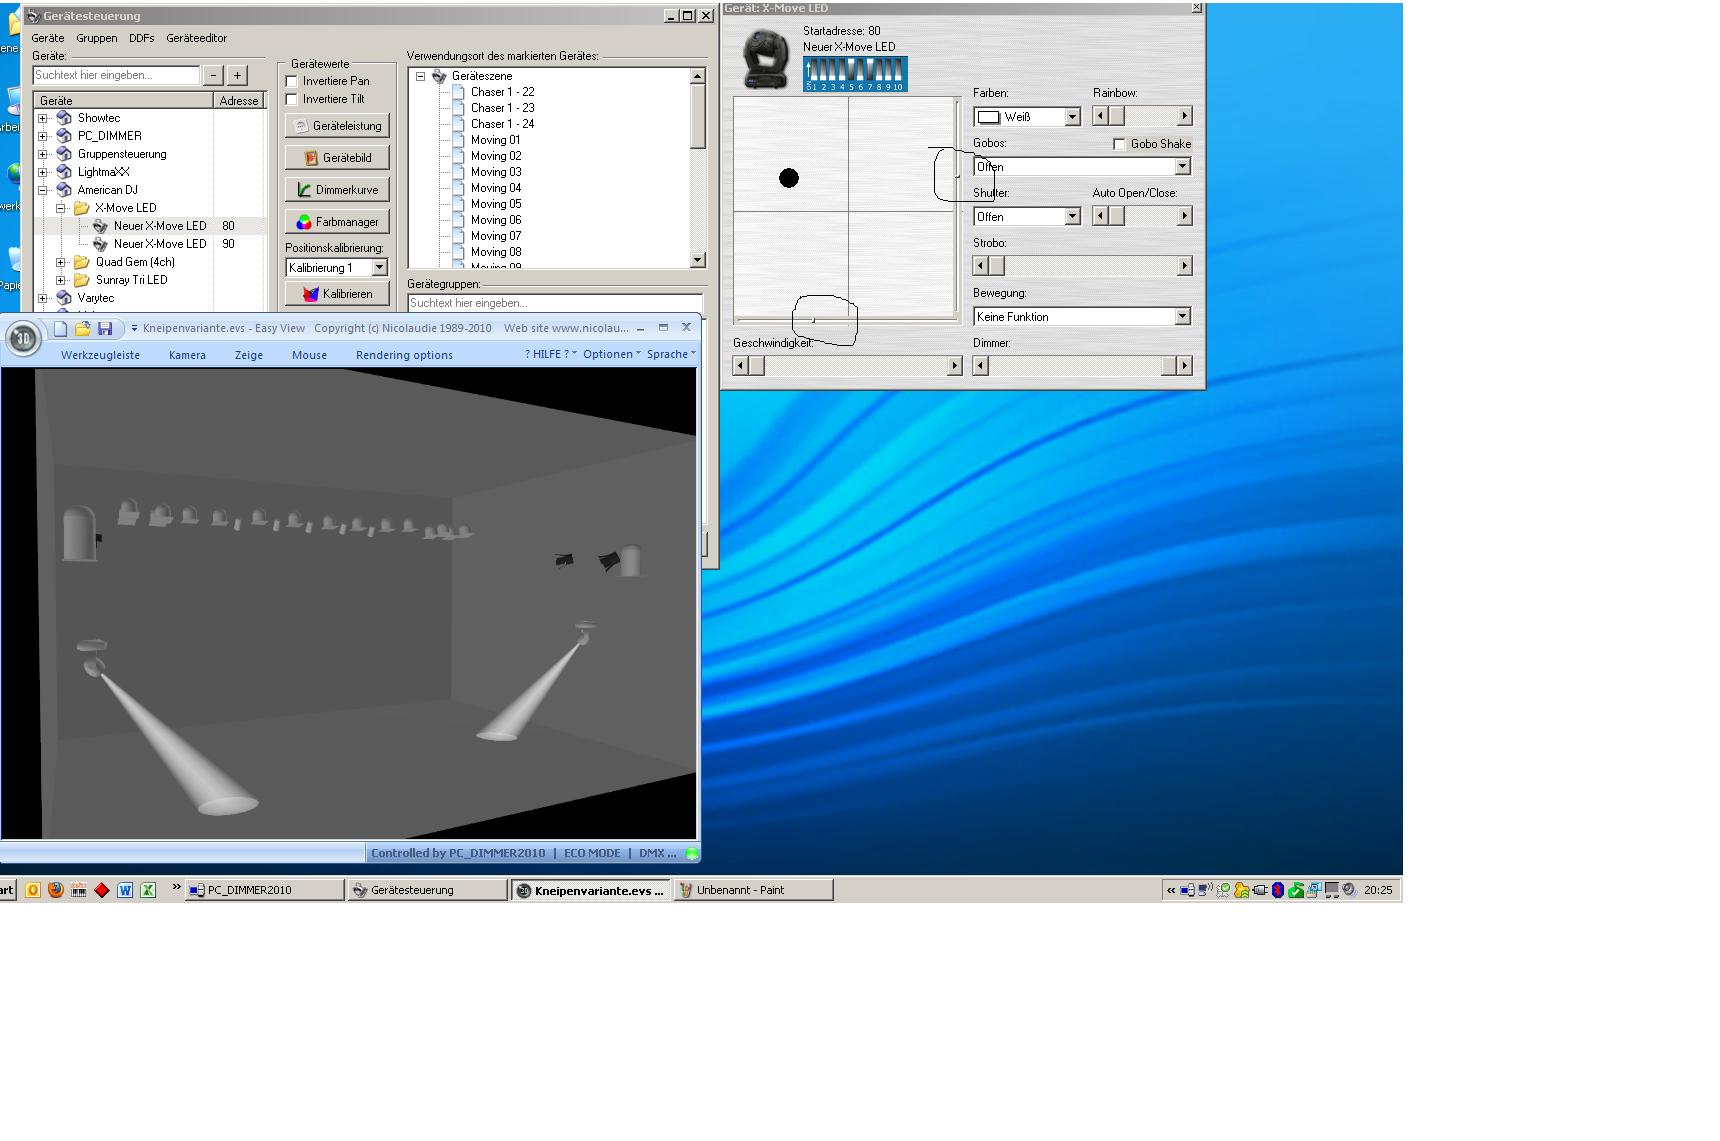Open the HILFE dropdown menu
Image resolution: width=1720 pixels, height=1141 pixels.
550,354
